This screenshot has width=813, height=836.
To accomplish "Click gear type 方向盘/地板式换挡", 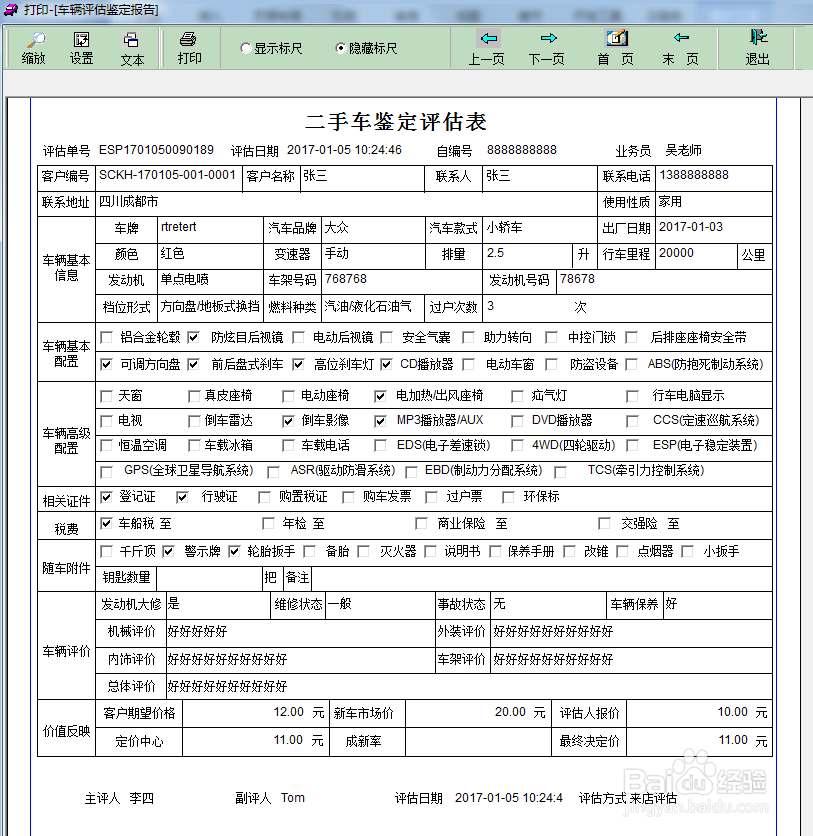I will 210,307.
